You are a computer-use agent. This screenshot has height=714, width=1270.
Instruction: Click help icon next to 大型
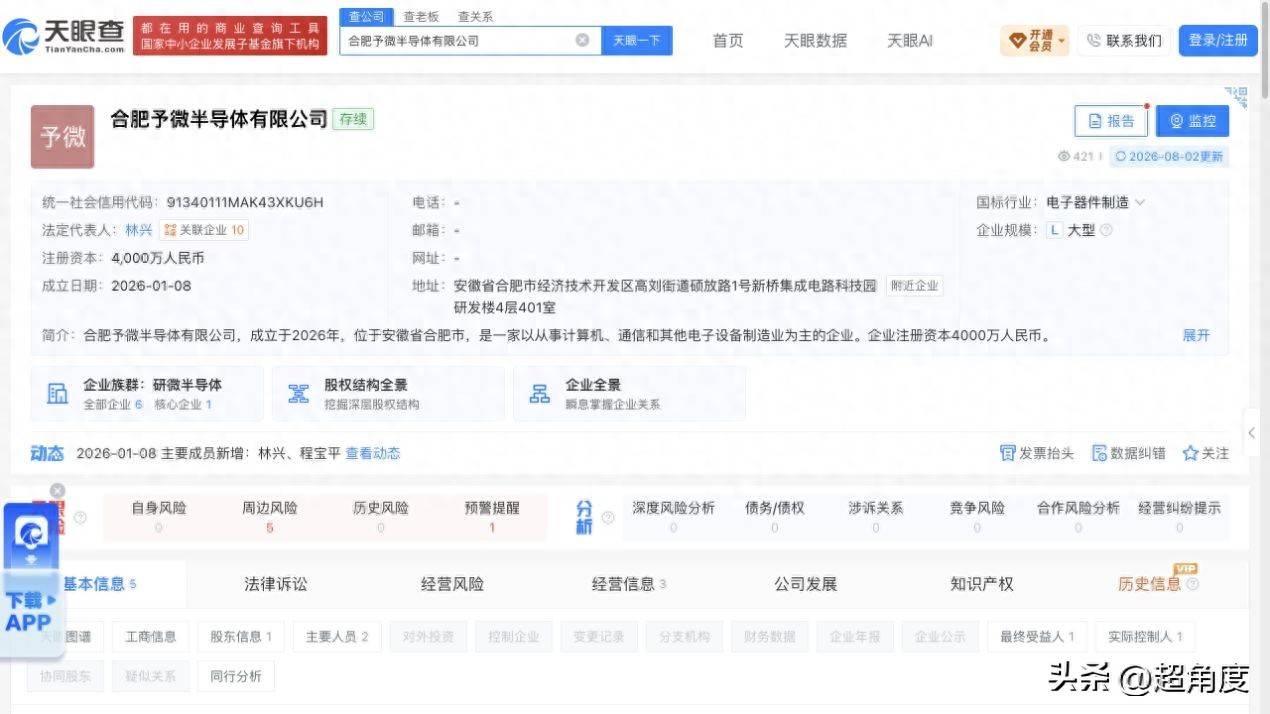coord(1106,230)
